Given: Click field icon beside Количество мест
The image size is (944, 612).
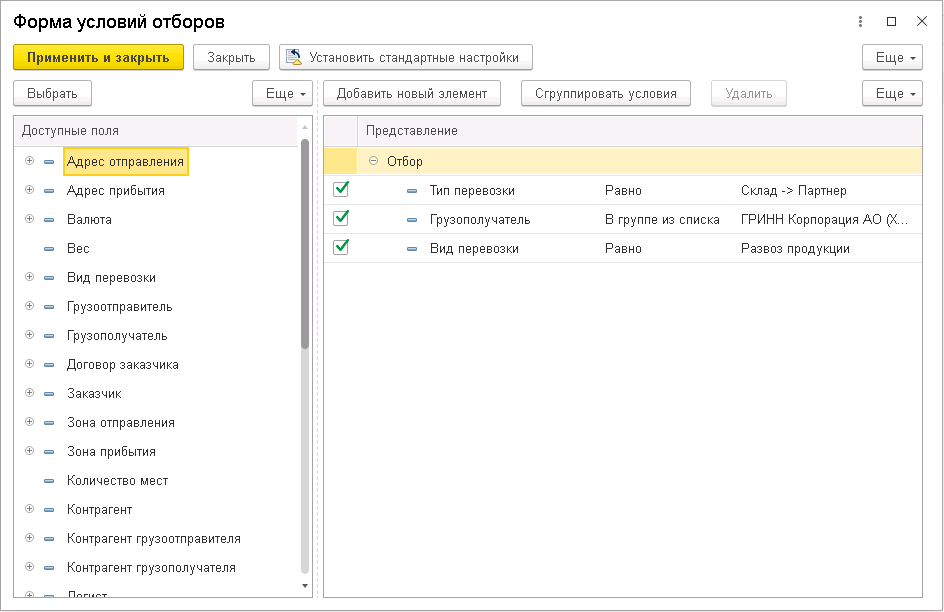Looking at the screenshot, I should [49, 481].
